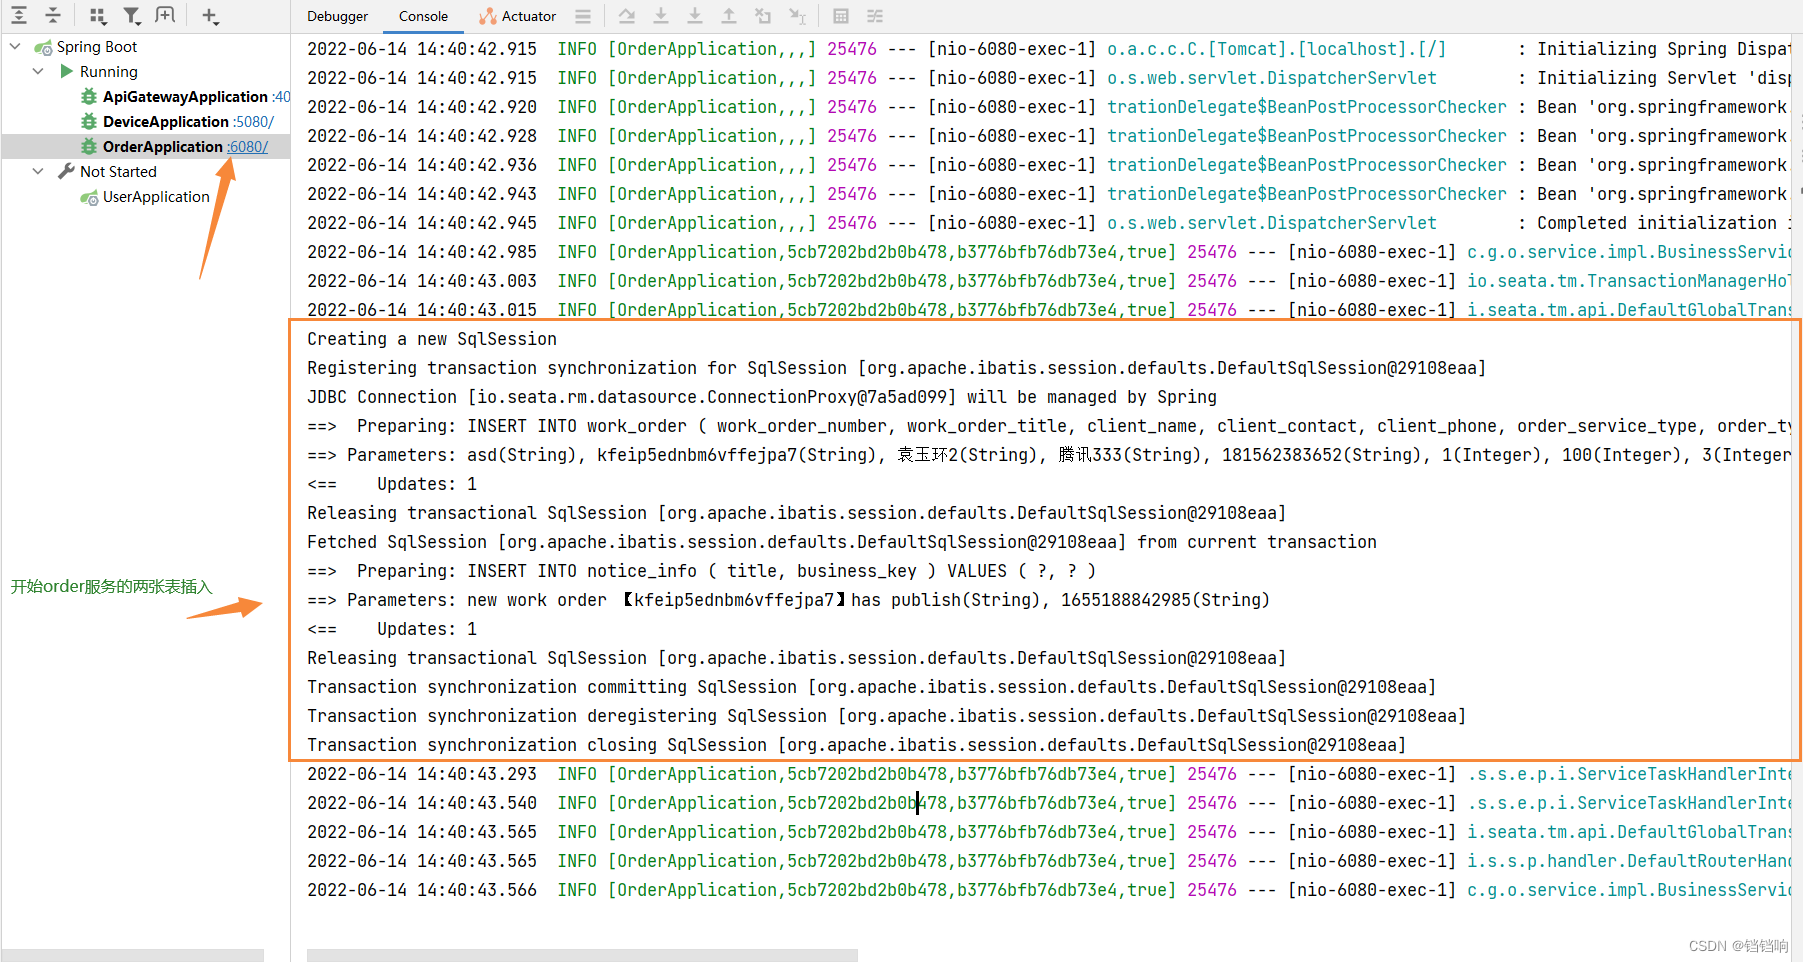The image size is (1803, 962).
Task: Click the log line timestamped 14:40:42.920
Action: 1049,107
